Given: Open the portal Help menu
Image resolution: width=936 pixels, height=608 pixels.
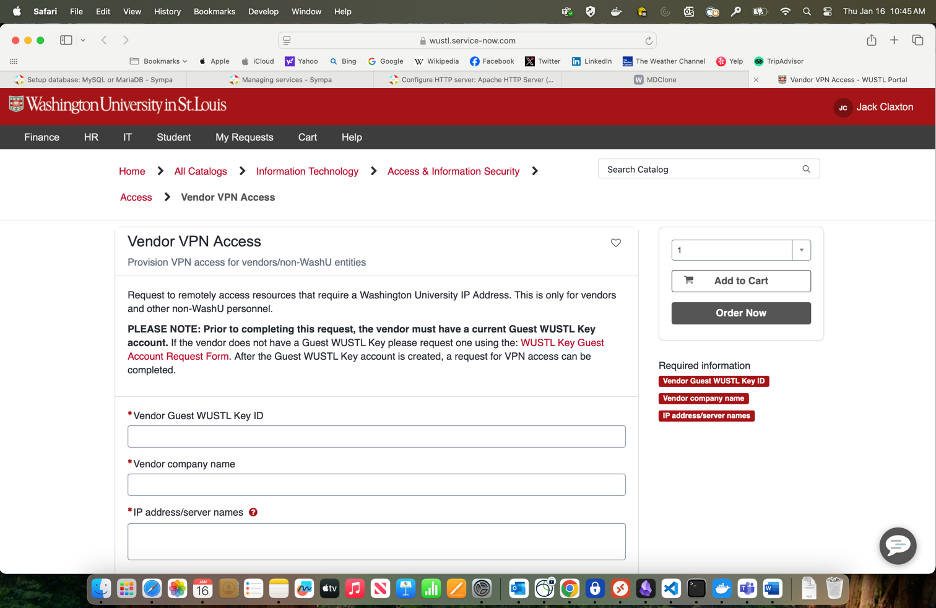Looking at the screenshot, I should click(x=352, y=137).
